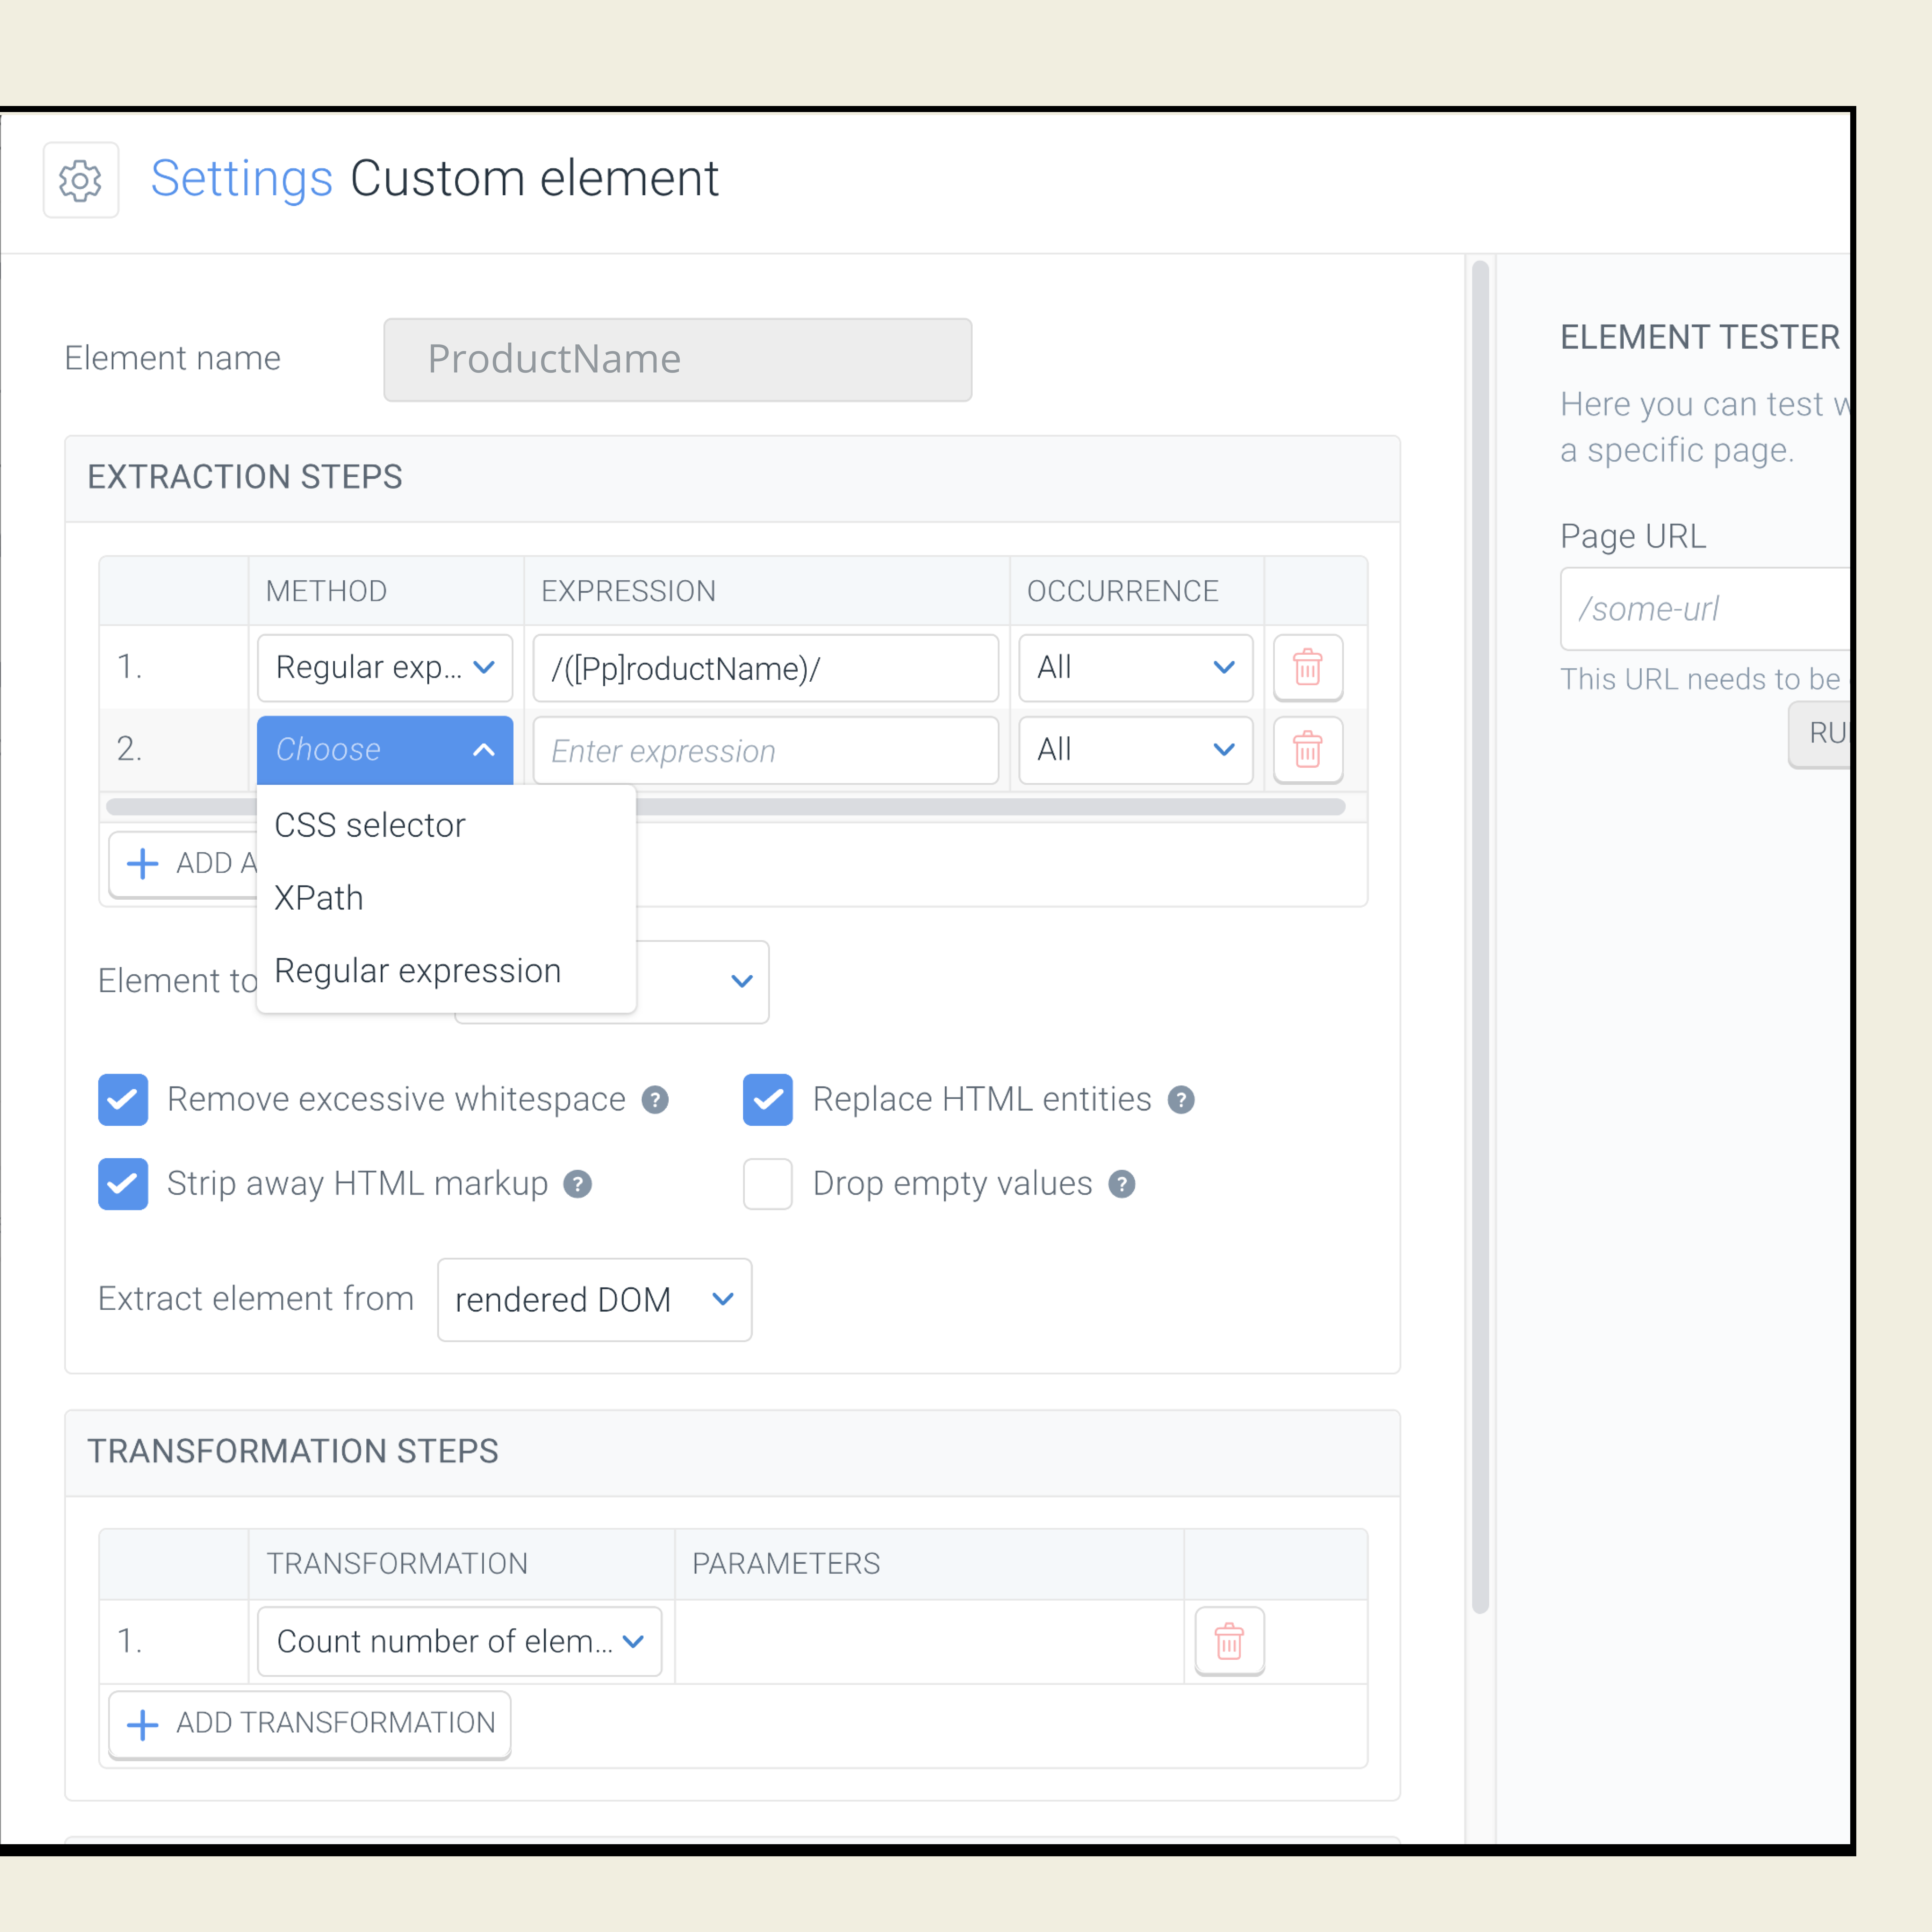Open Count number of elements dropdown
The image size is (1932, 1932).
point(459,1641)
